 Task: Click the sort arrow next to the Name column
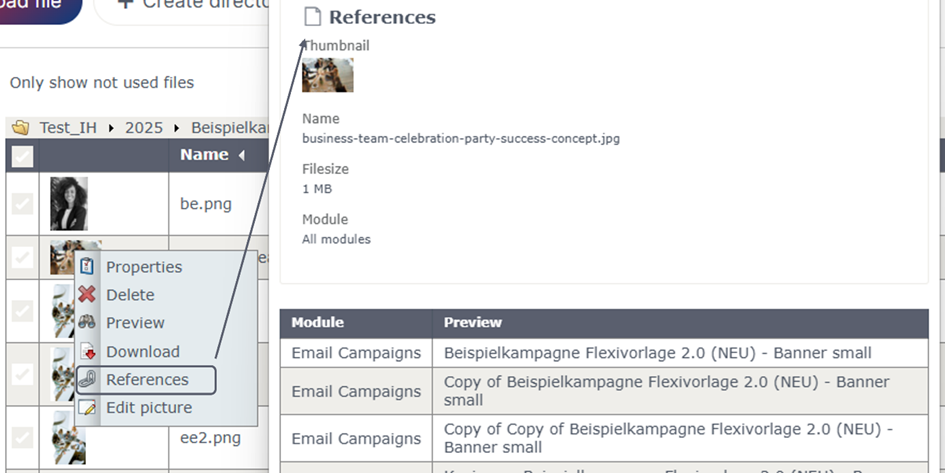point(241,155)
